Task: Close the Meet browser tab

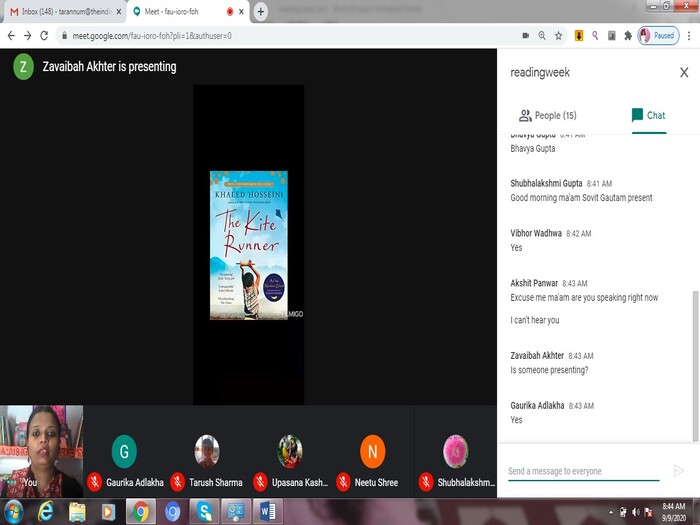Action: coord(241,12)
